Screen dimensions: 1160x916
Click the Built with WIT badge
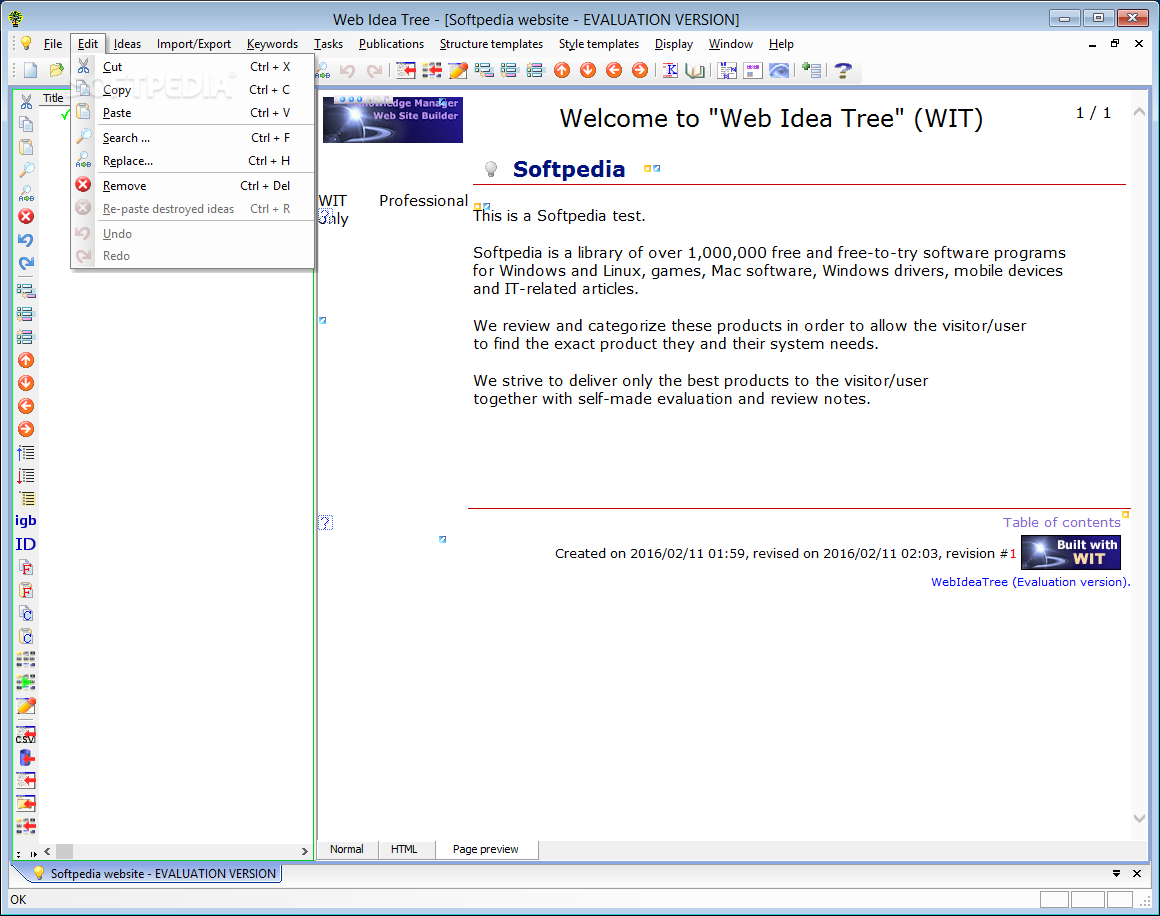click(x=1070, y=552)
